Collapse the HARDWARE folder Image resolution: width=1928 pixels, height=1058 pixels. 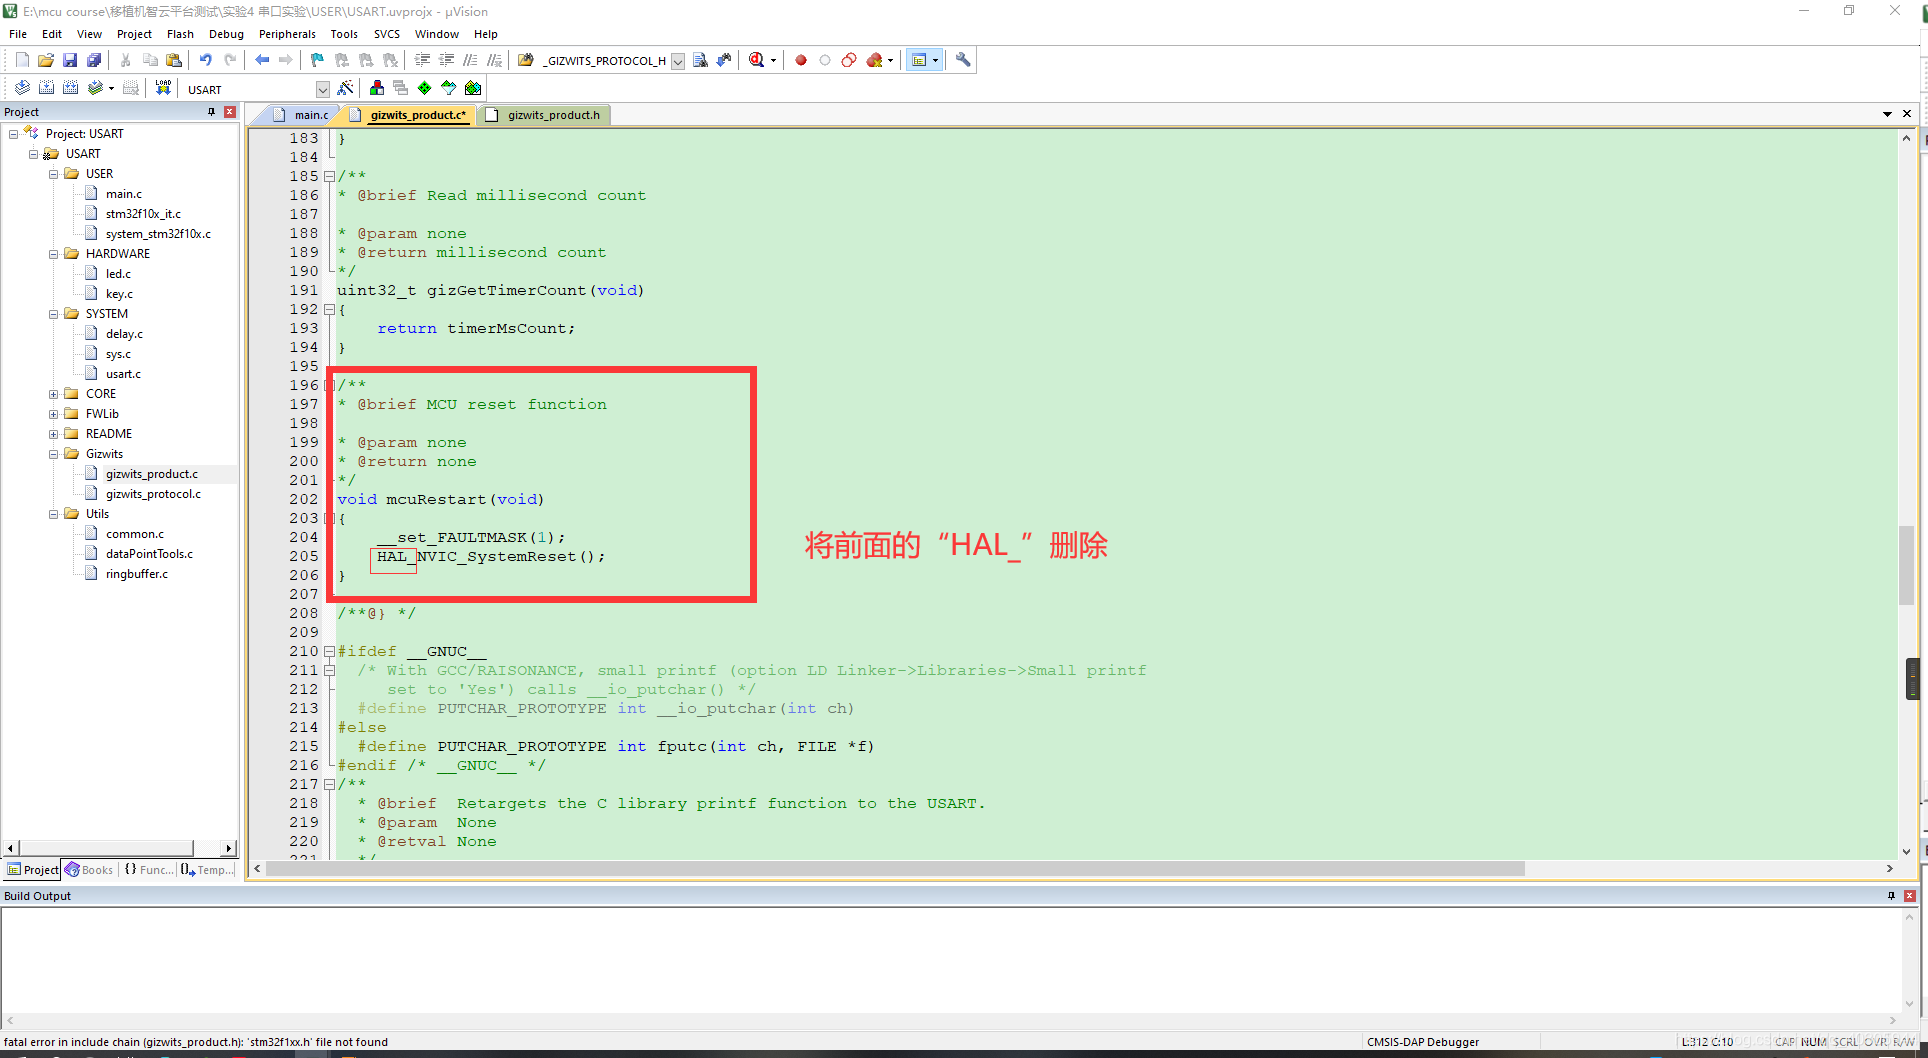point(54,254)
